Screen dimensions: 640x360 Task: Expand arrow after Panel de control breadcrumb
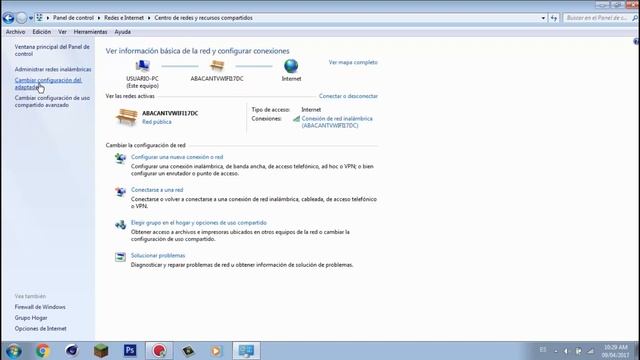pos(98,18)
